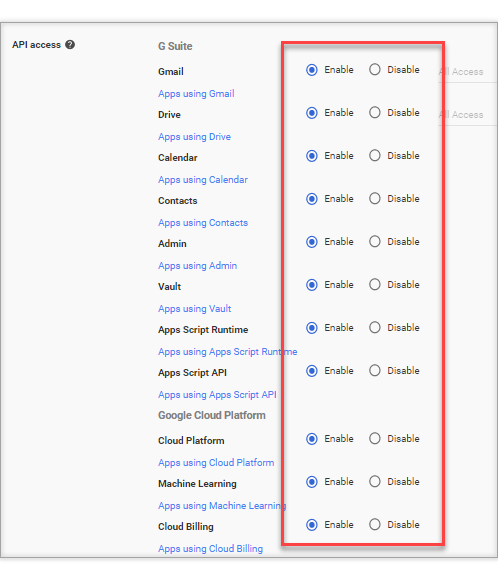Select Enable for Apps Script API
This screenshot has width=498, height=581.
(312, 371)
